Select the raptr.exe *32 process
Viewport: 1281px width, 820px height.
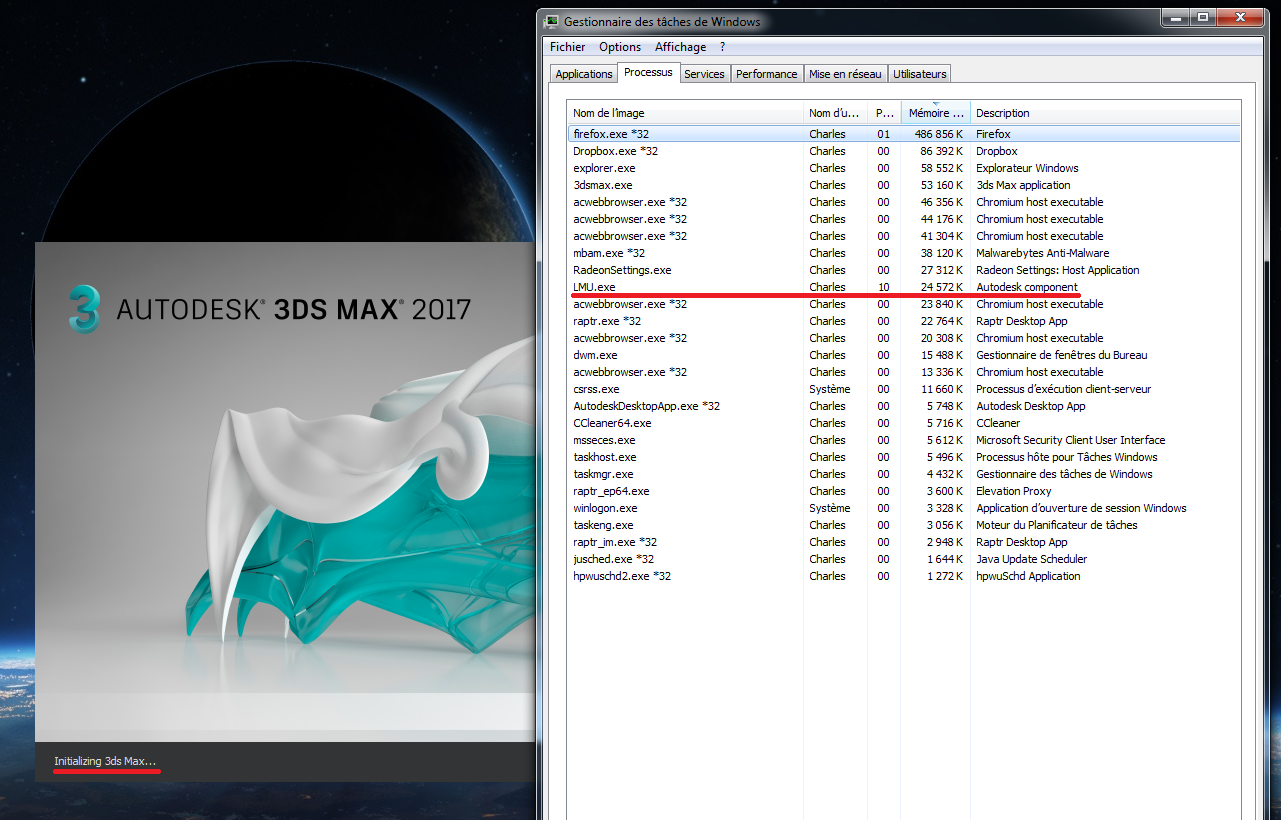[x=904, y=321]
